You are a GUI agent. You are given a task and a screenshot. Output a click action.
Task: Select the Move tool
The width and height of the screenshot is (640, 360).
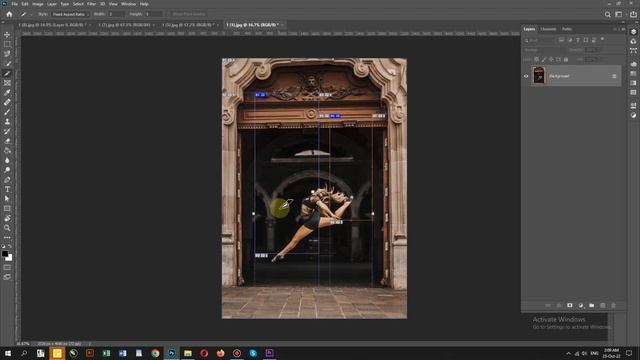click(7, 35)
